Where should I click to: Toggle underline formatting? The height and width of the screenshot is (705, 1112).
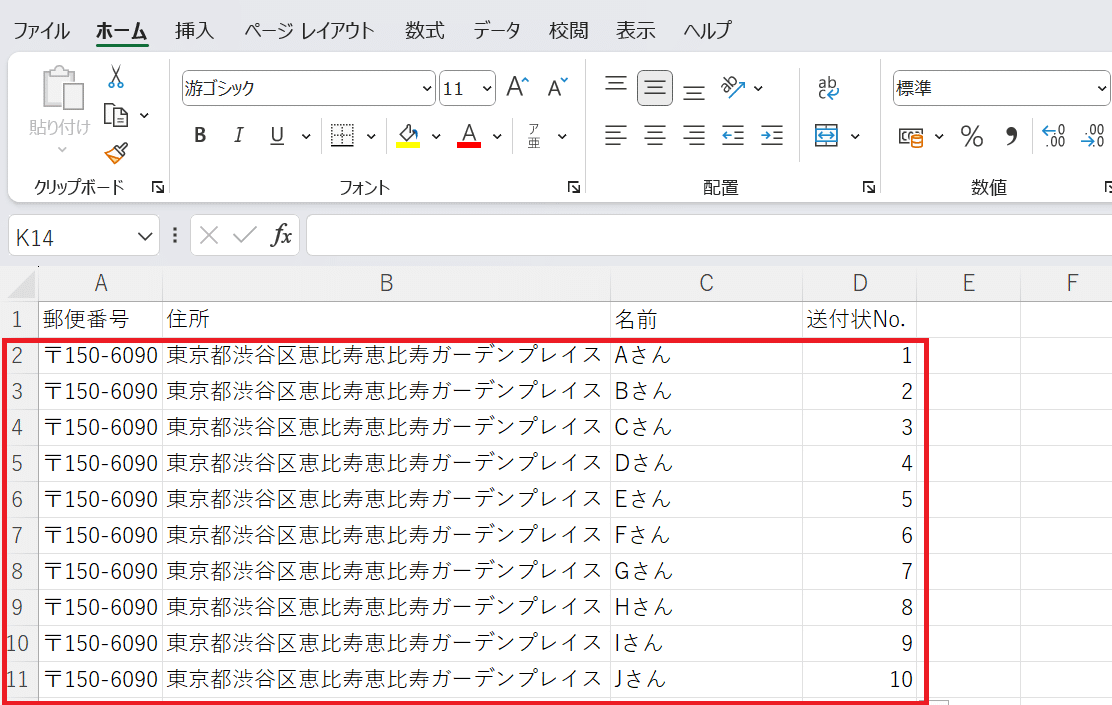click(x=277, y=135)
